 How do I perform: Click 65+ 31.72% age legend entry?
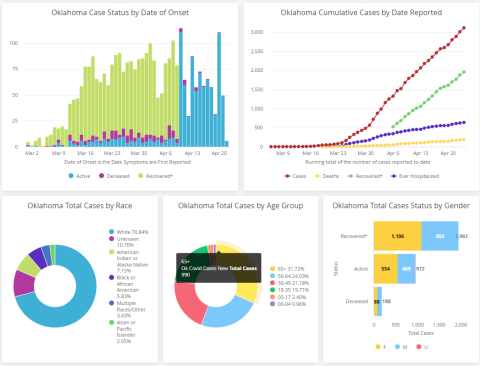click(287, 269)
